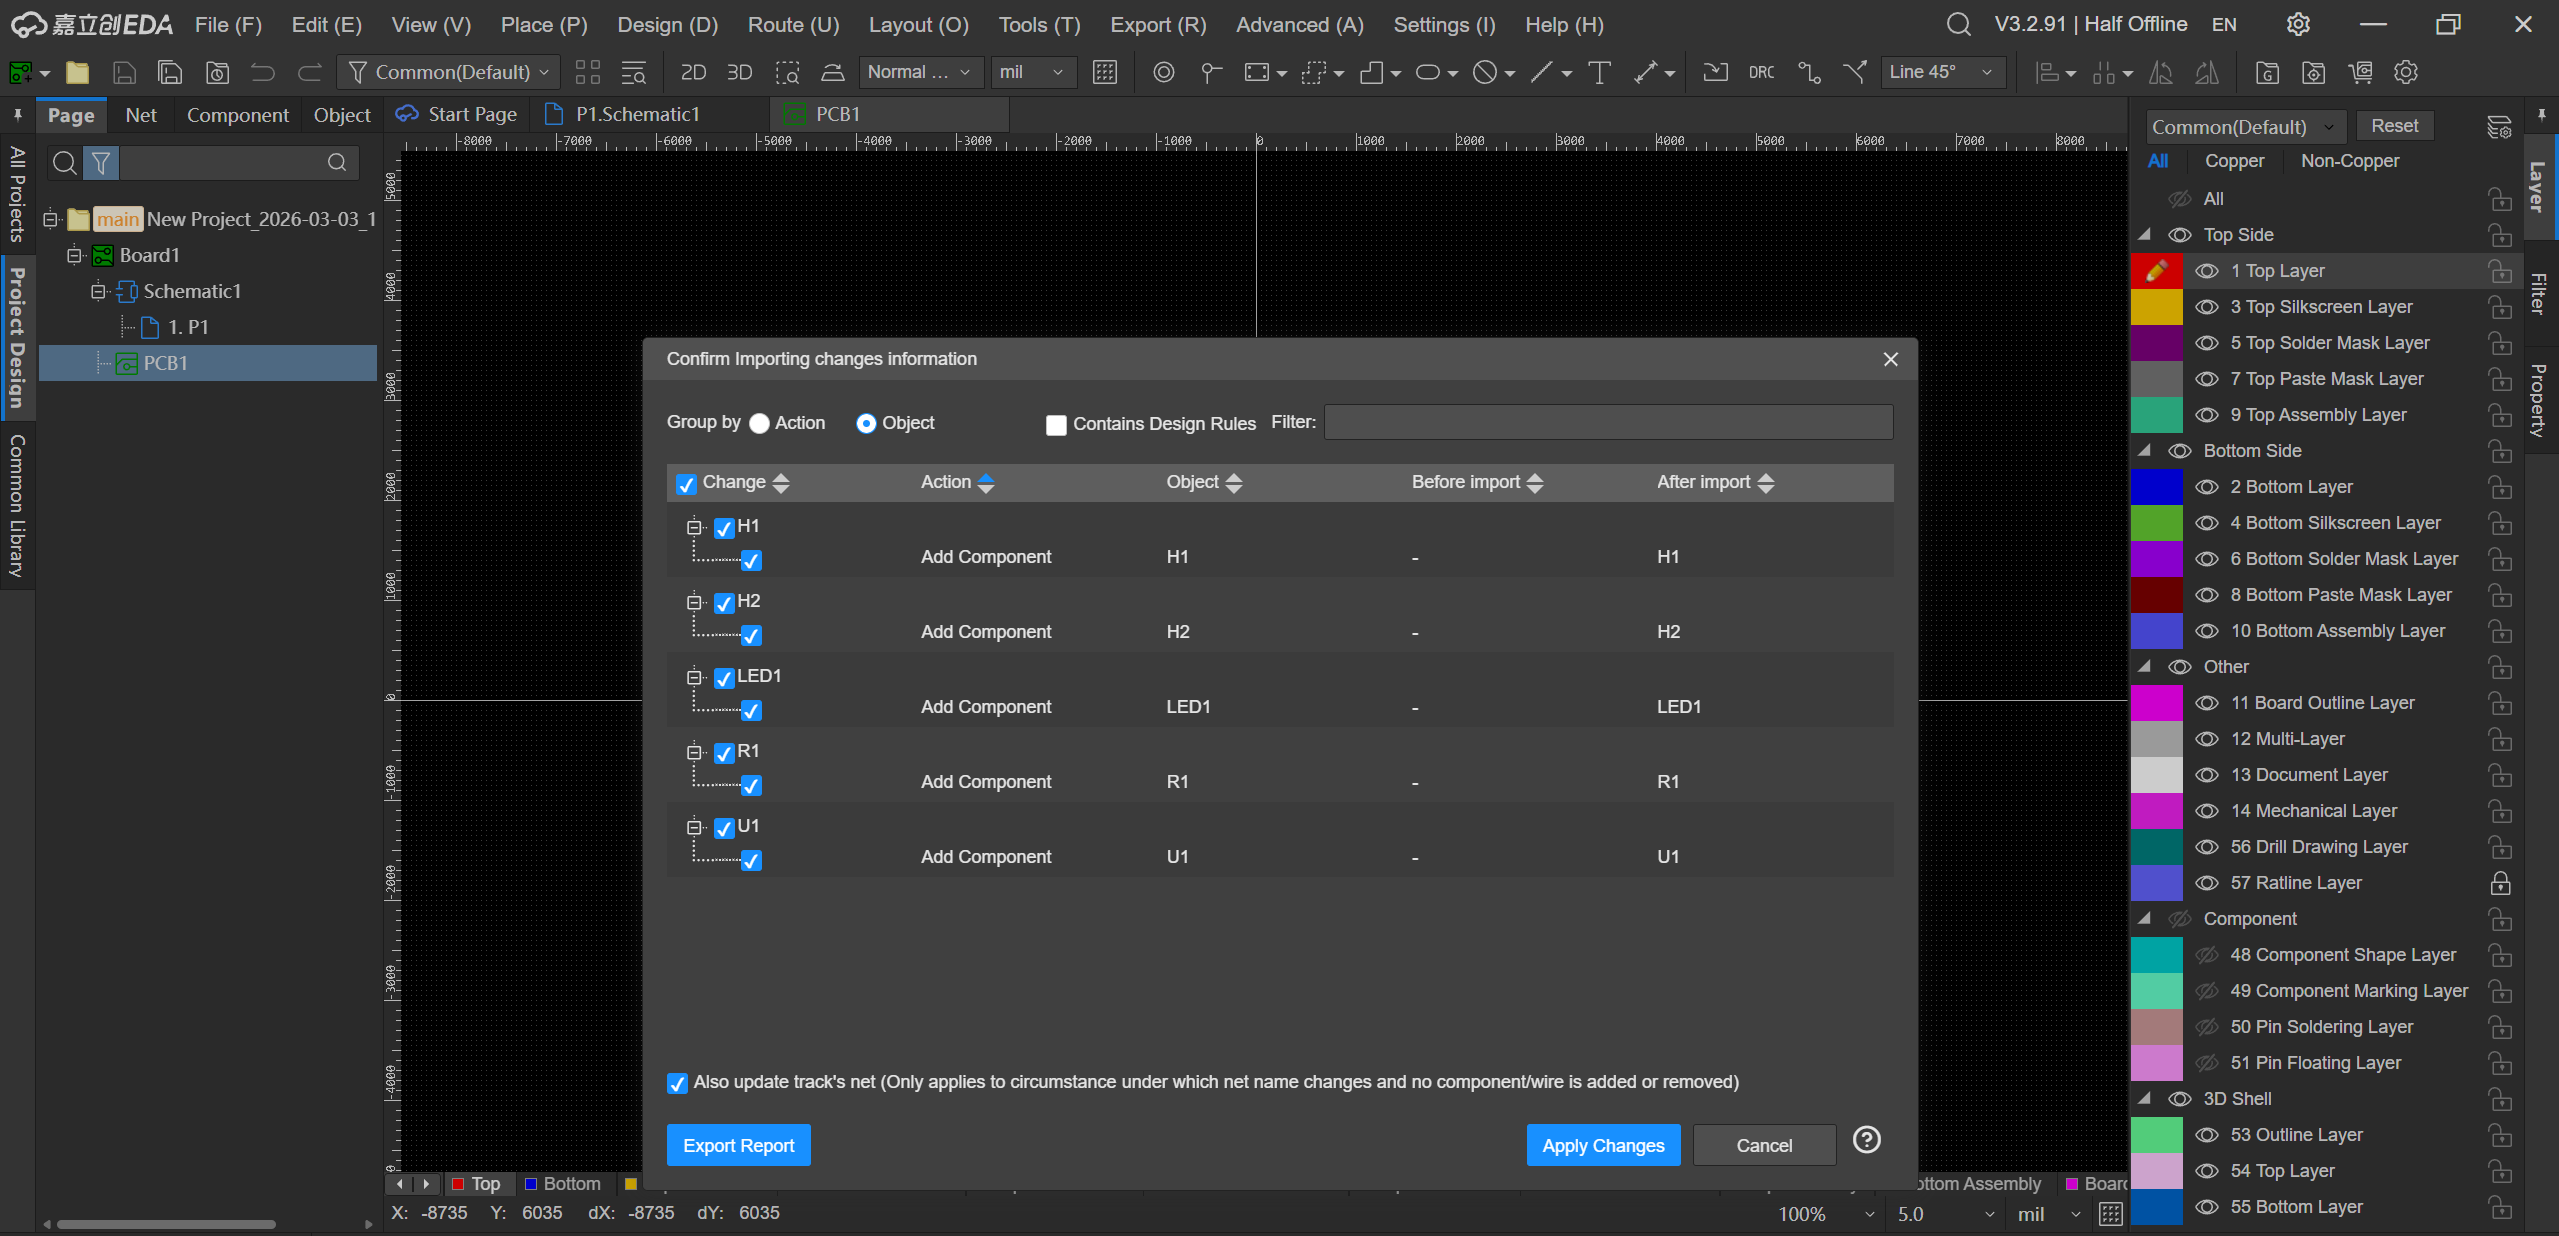Click the Apply Changes button
Screen dimensions: 2559x1236
[x=1602, y=1145]
